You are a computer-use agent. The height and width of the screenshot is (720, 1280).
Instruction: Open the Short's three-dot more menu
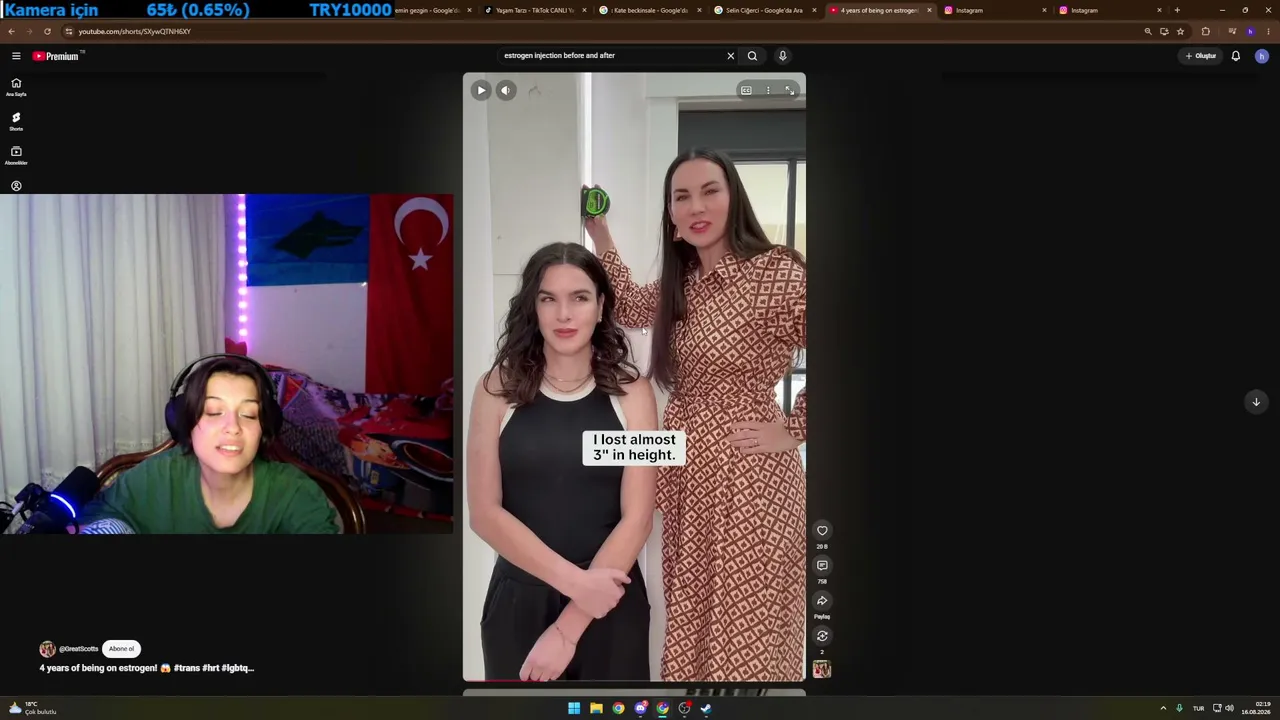click(768, 90)
